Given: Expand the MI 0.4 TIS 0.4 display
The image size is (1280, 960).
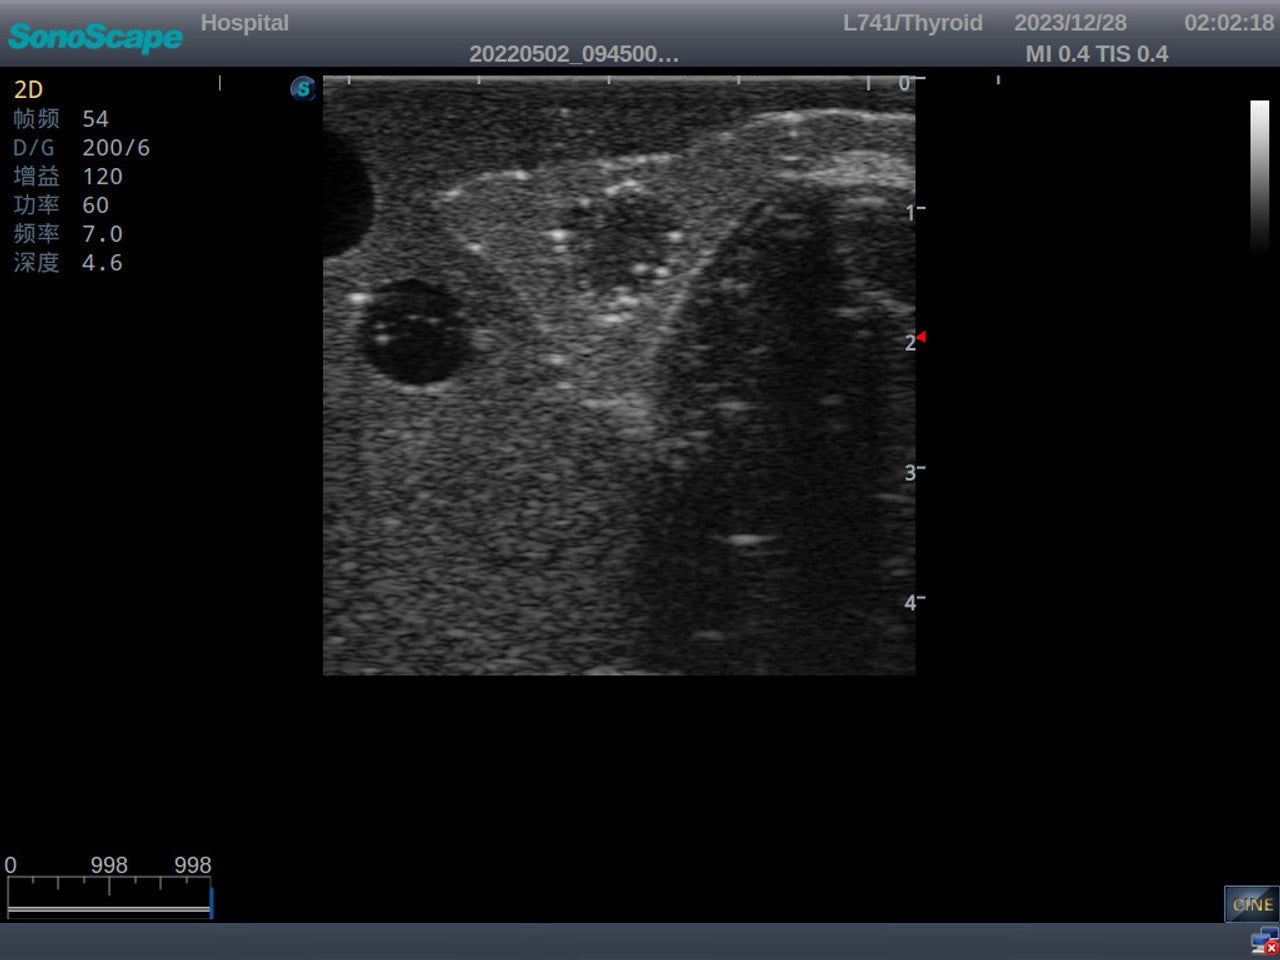Looking at the screenshot, I should point(1096,54).
